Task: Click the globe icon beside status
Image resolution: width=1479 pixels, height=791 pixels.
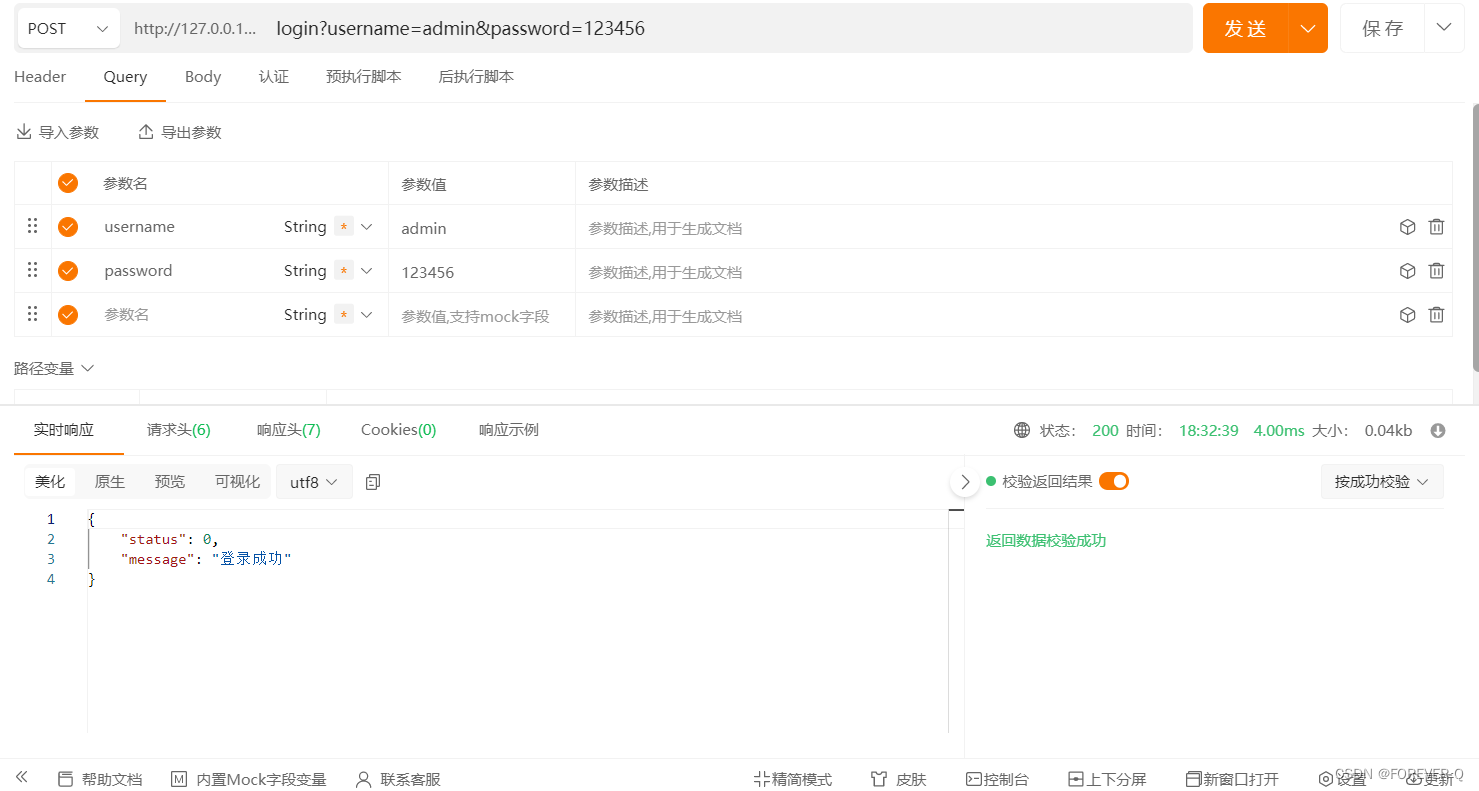Action: click(1022, 430)
